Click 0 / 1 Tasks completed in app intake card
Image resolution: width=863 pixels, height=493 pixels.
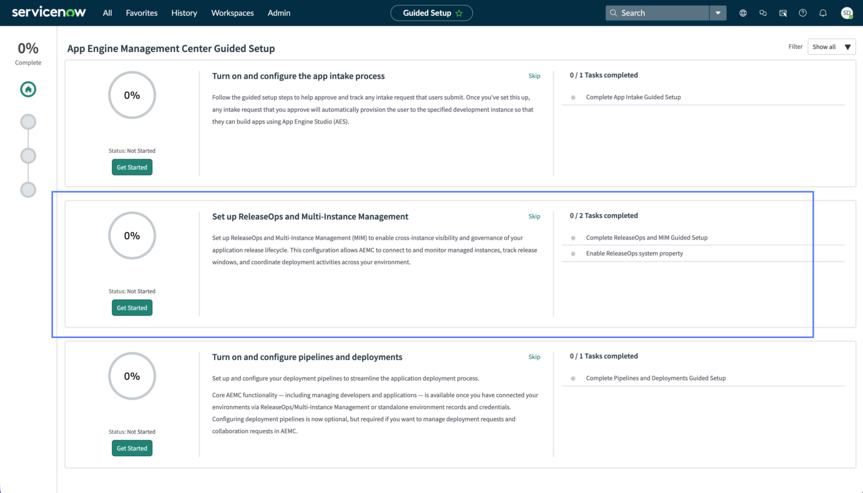pos(604,75)
